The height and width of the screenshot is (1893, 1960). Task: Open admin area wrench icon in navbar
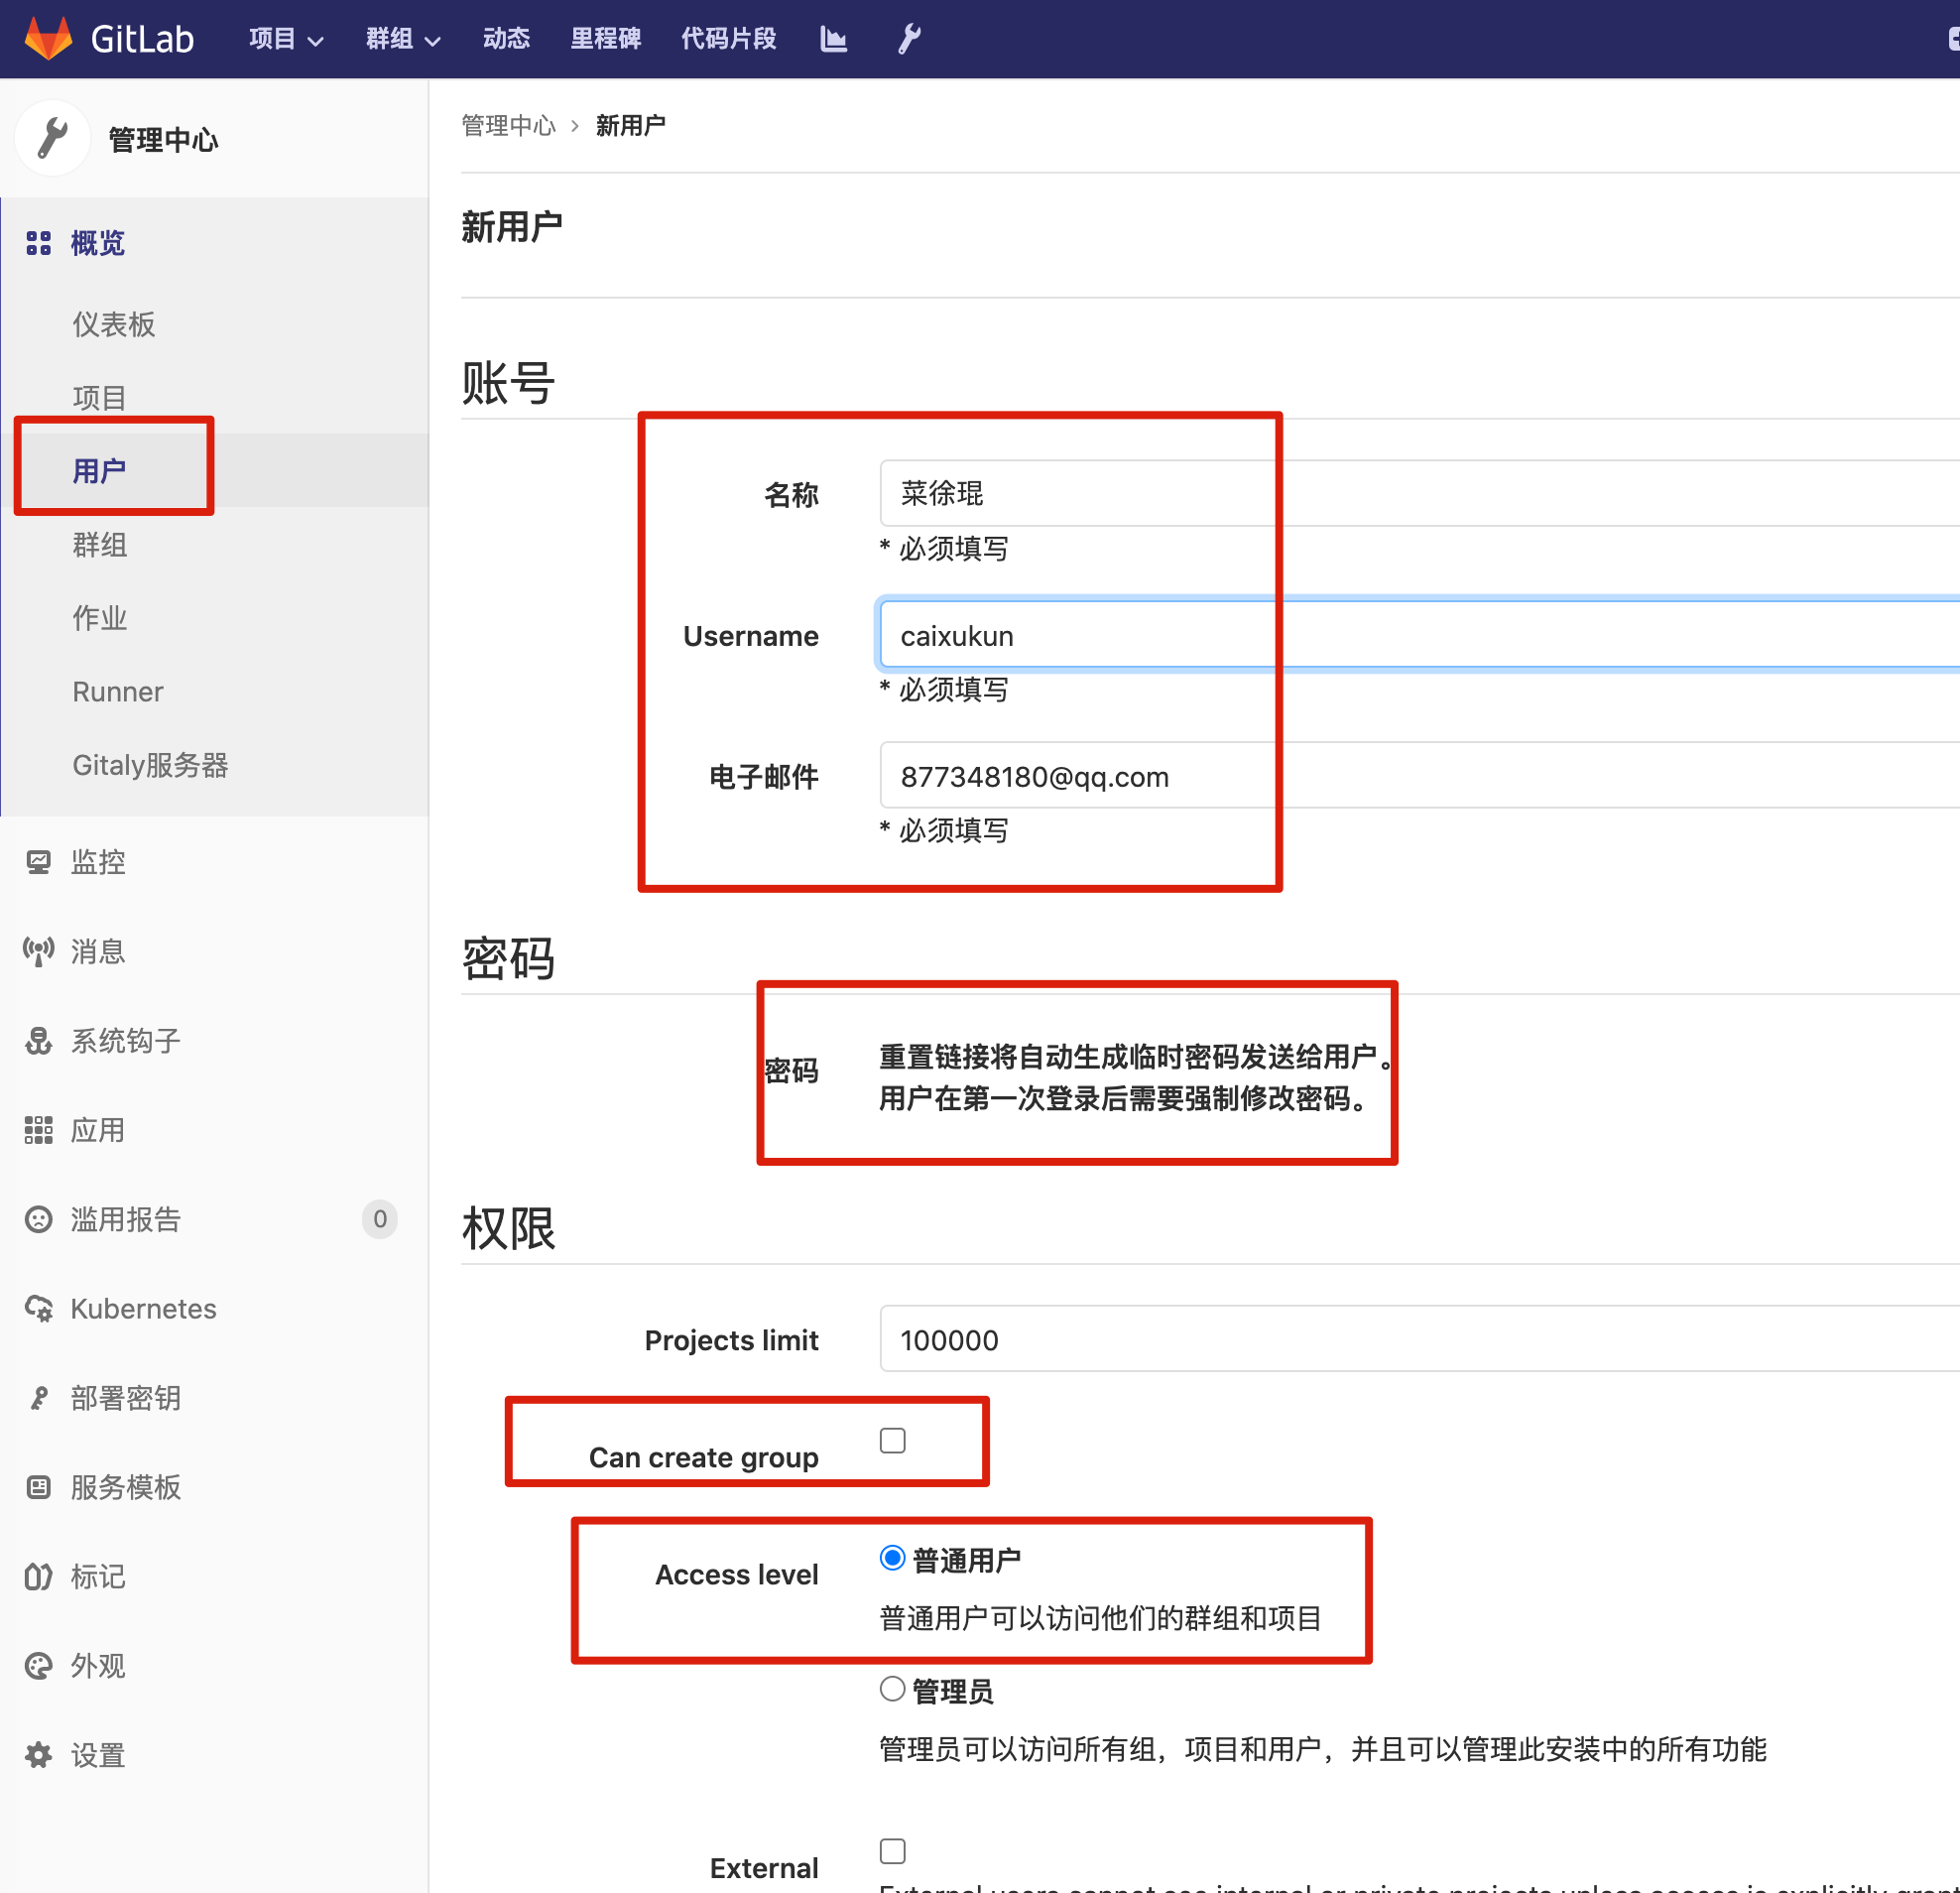(x=908, y=39)
